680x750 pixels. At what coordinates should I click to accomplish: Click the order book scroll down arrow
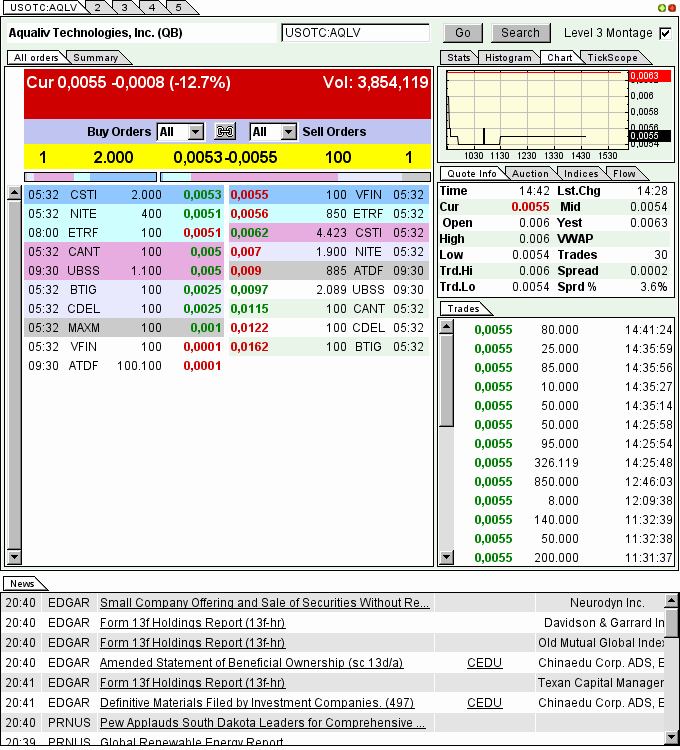[x=14, y=557]
